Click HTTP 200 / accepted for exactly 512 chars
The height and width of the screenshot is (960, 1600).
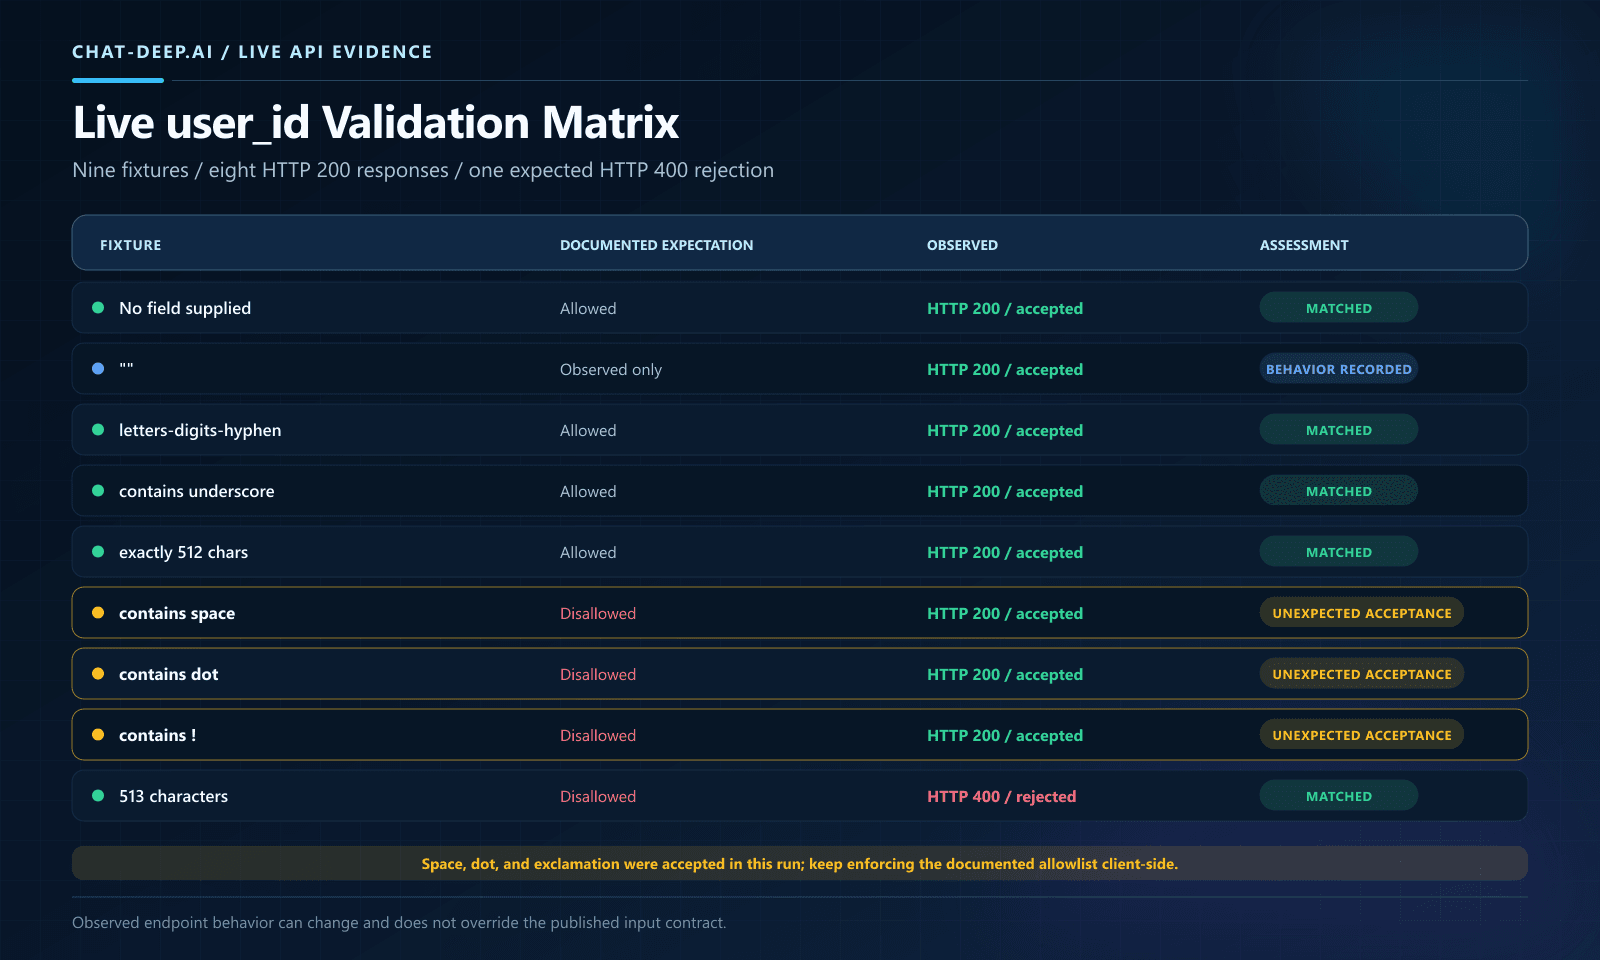(1005, 552)
